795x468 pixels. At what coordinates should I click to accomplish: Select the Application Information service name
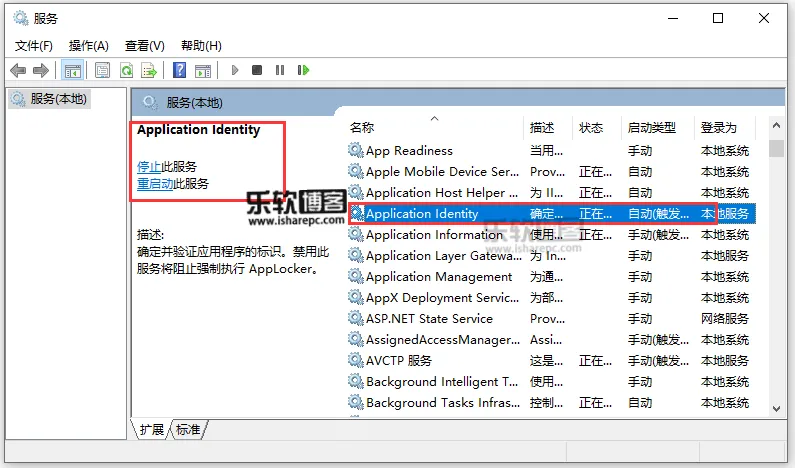coord(434,235)
